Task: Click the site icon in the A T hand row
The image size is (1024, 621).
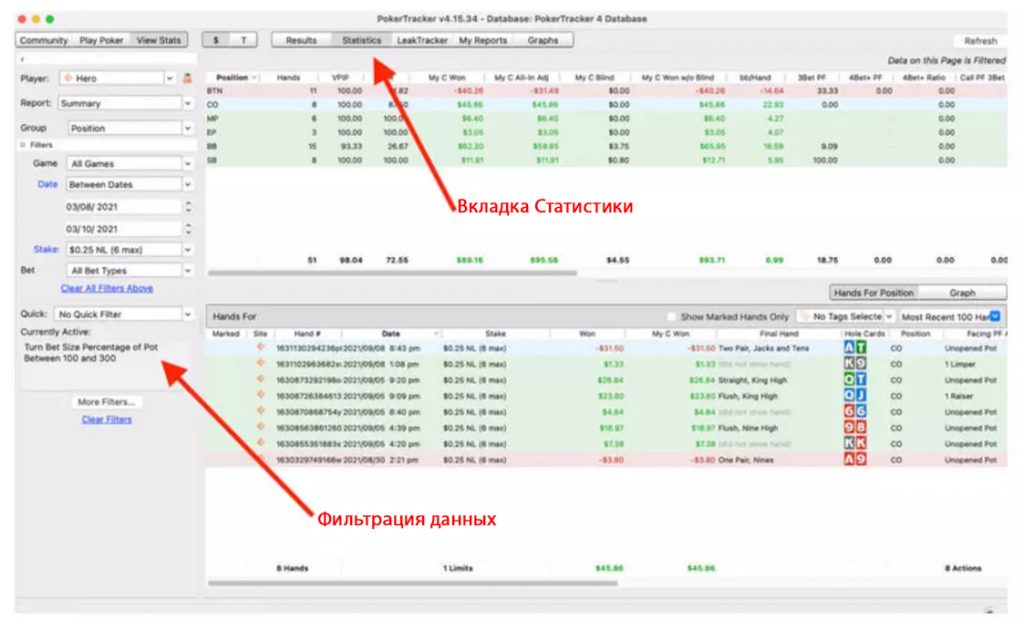Action: point(261,347)
